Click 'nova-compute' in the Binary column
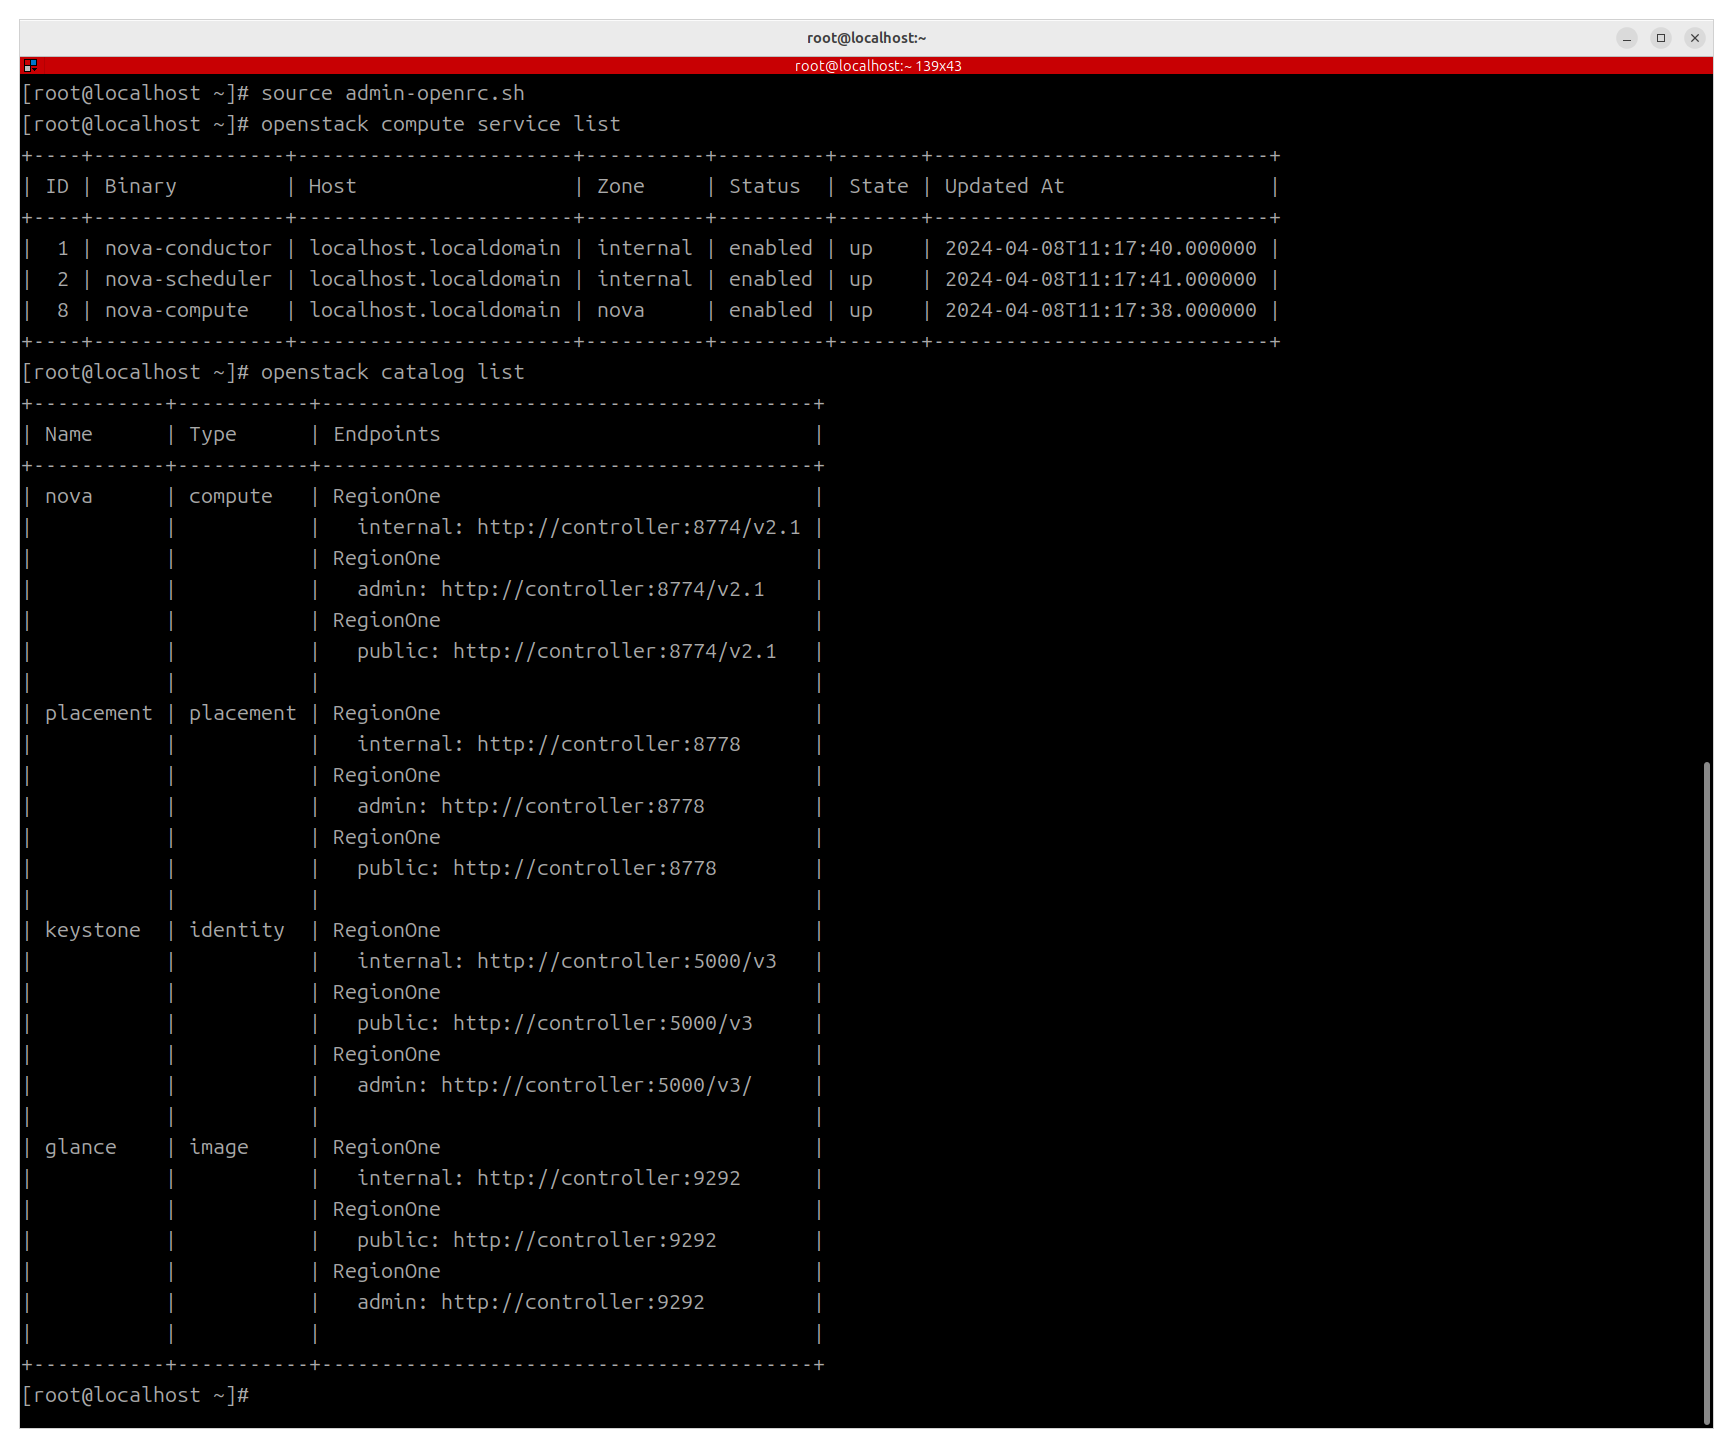The image size is (1733, 1448). point(177,310)
